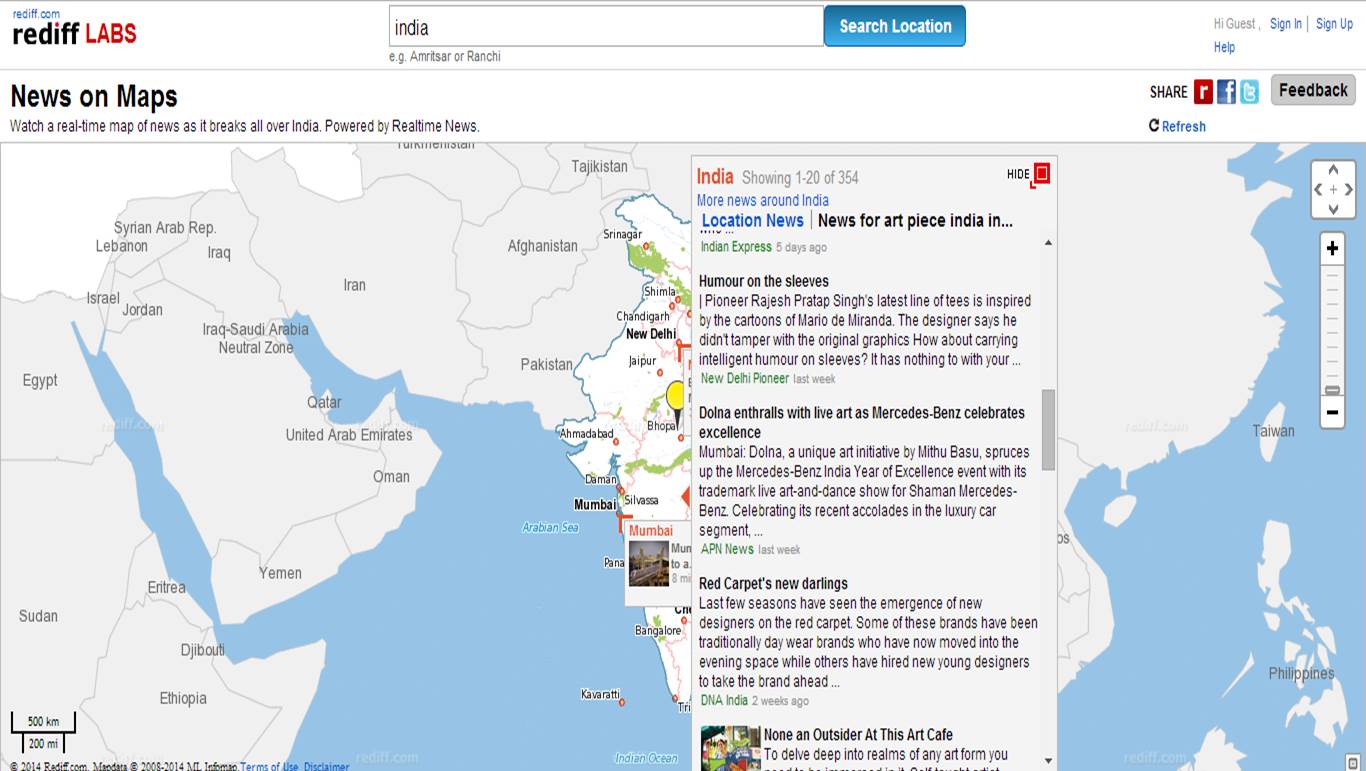Open 'More news around India' link
The image size is (1366, 771).
click(763, 200)
